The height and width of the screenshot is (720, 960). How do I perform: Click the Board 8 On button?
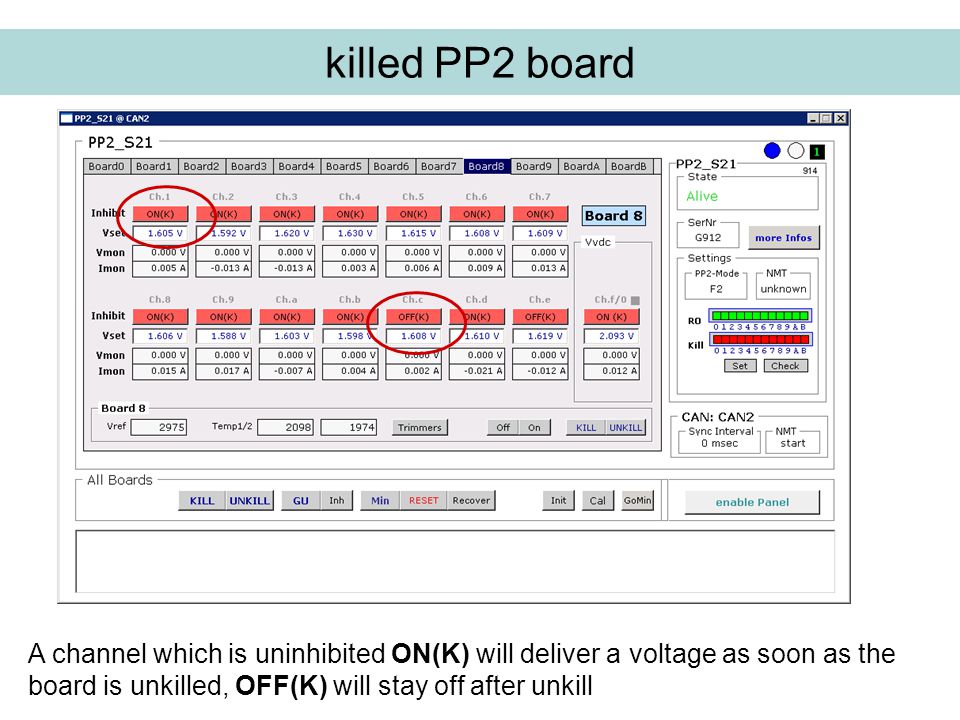click(534, 427)
